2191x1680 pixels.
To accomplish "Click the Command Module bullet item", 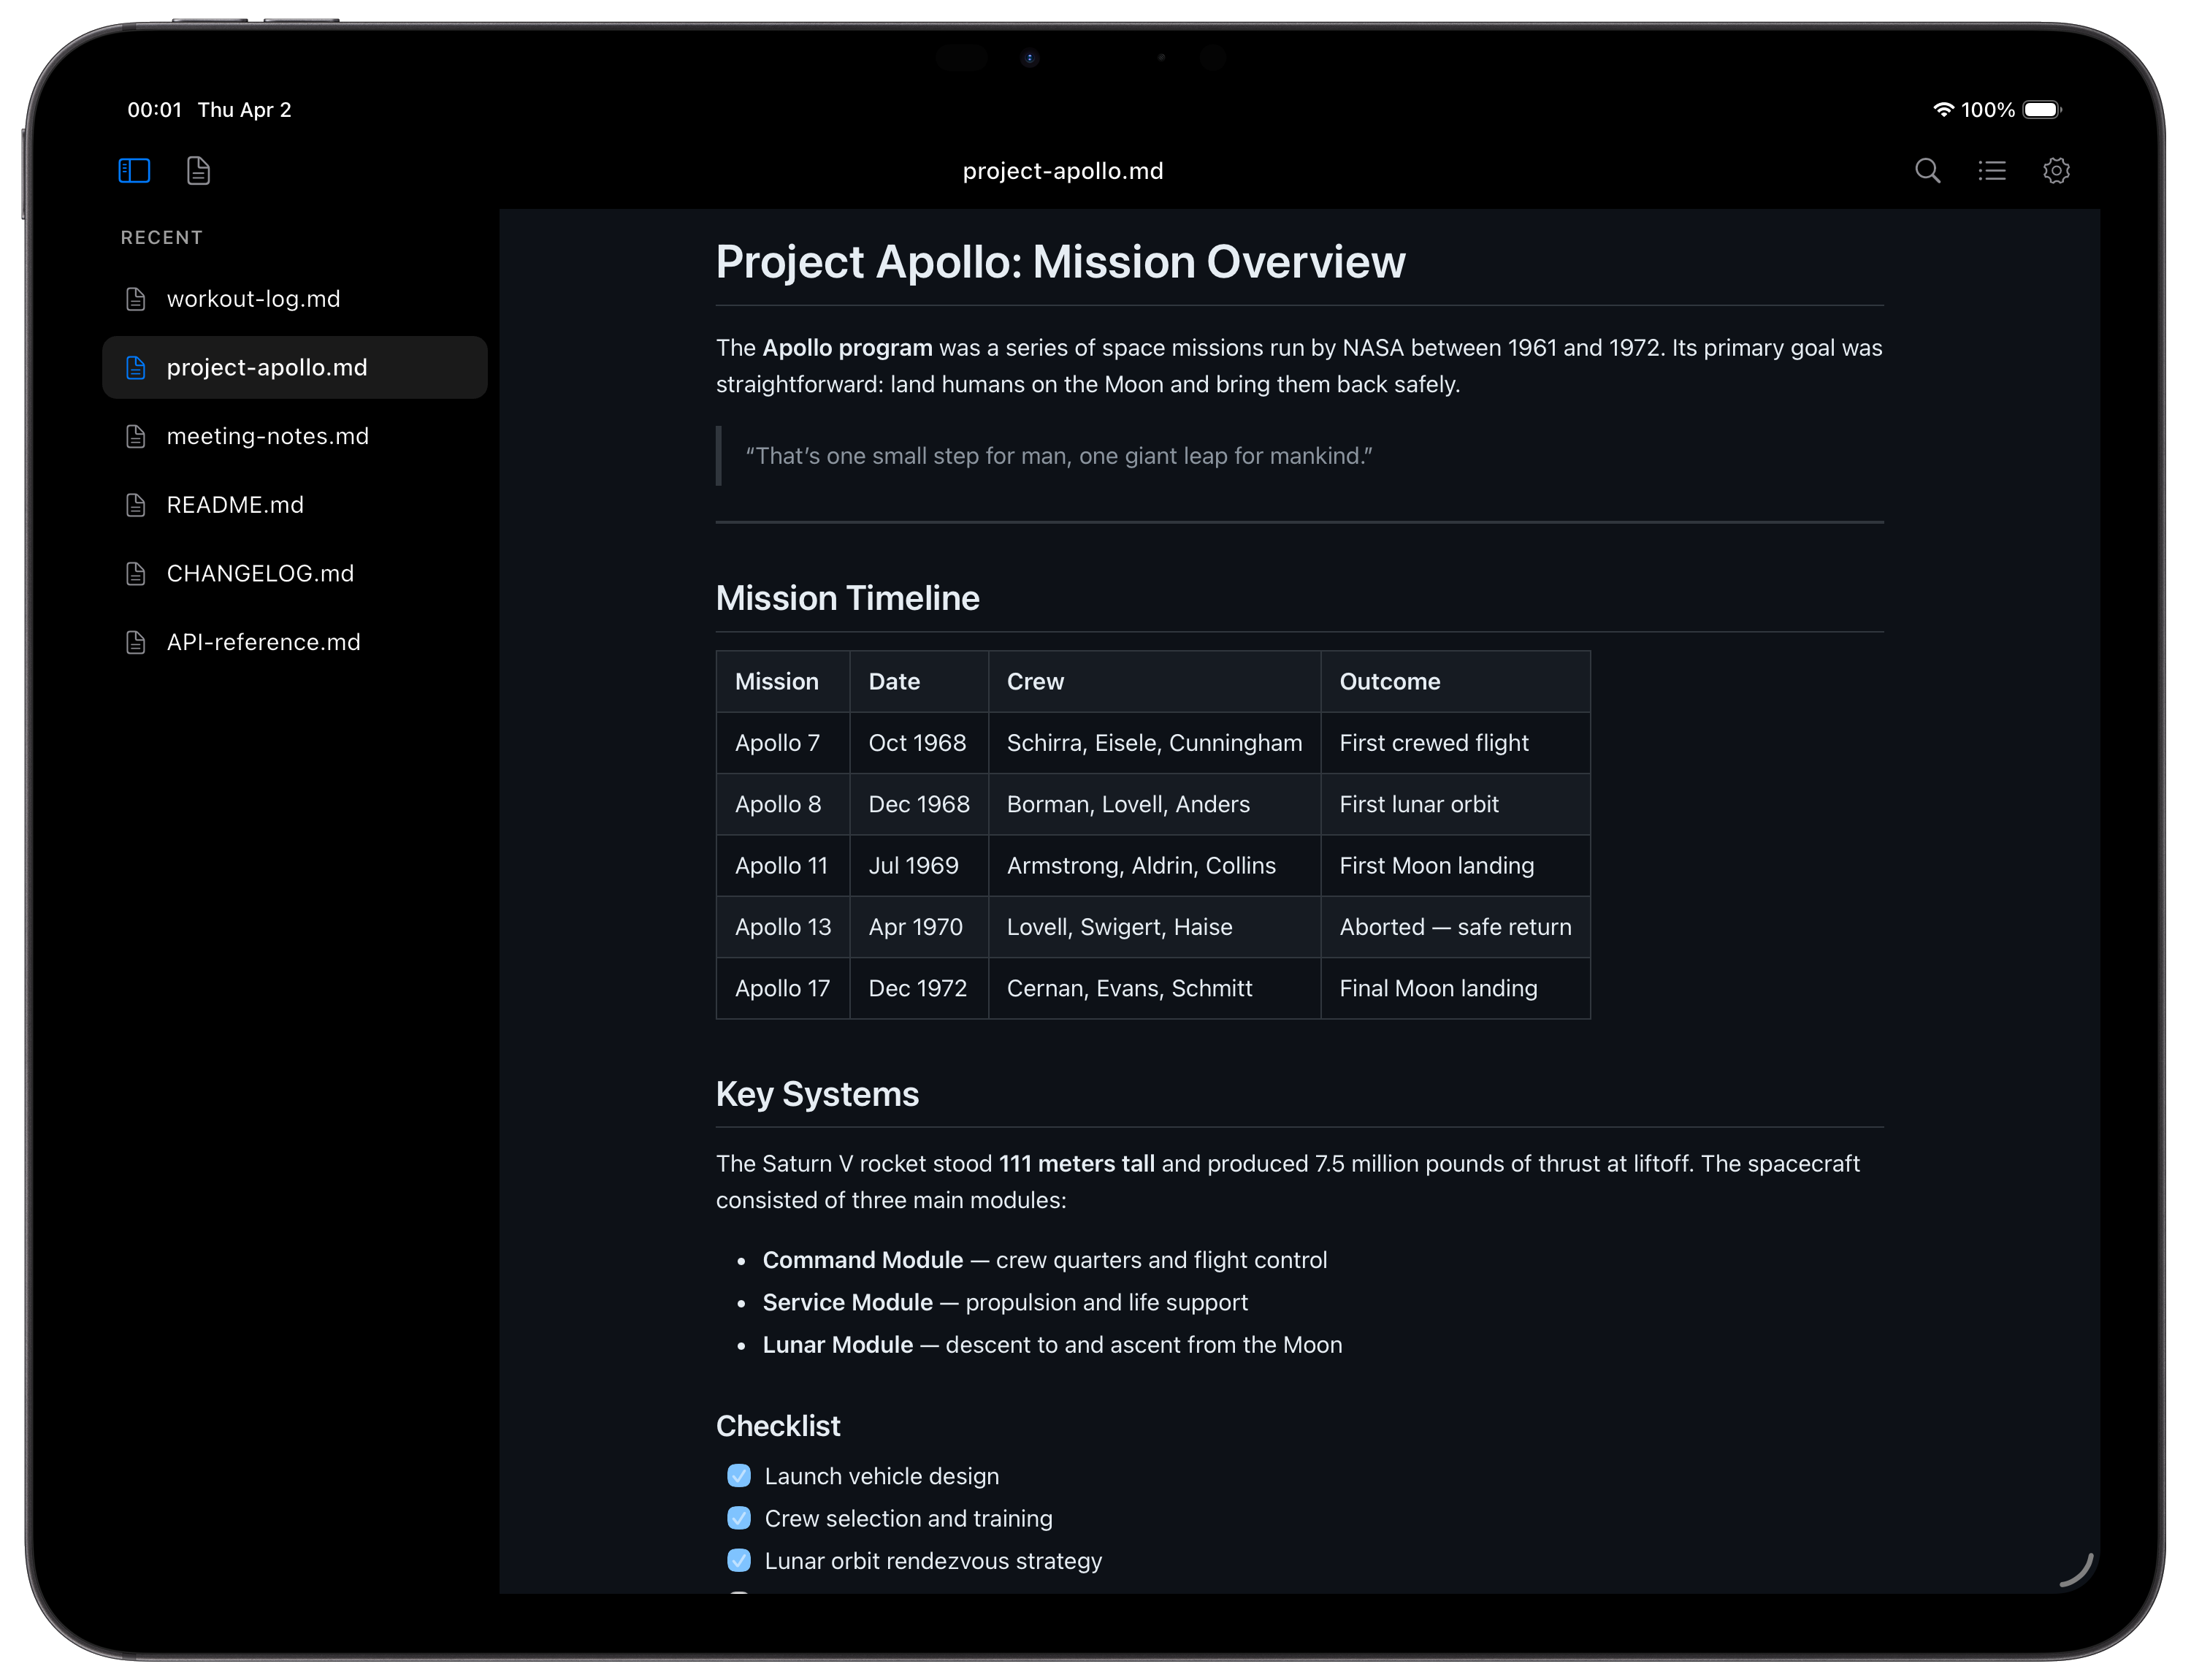I will (1044, 1260).
